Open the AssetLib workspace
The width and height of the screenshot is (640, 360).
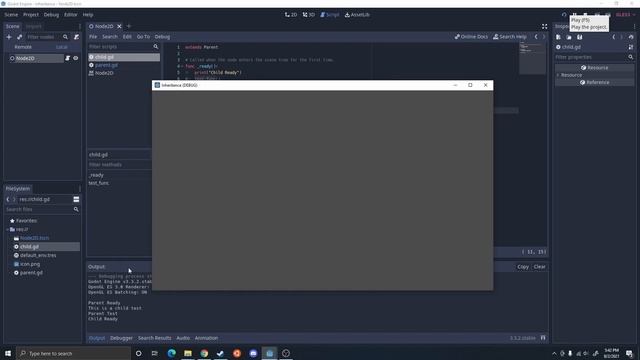pos(357,15)
